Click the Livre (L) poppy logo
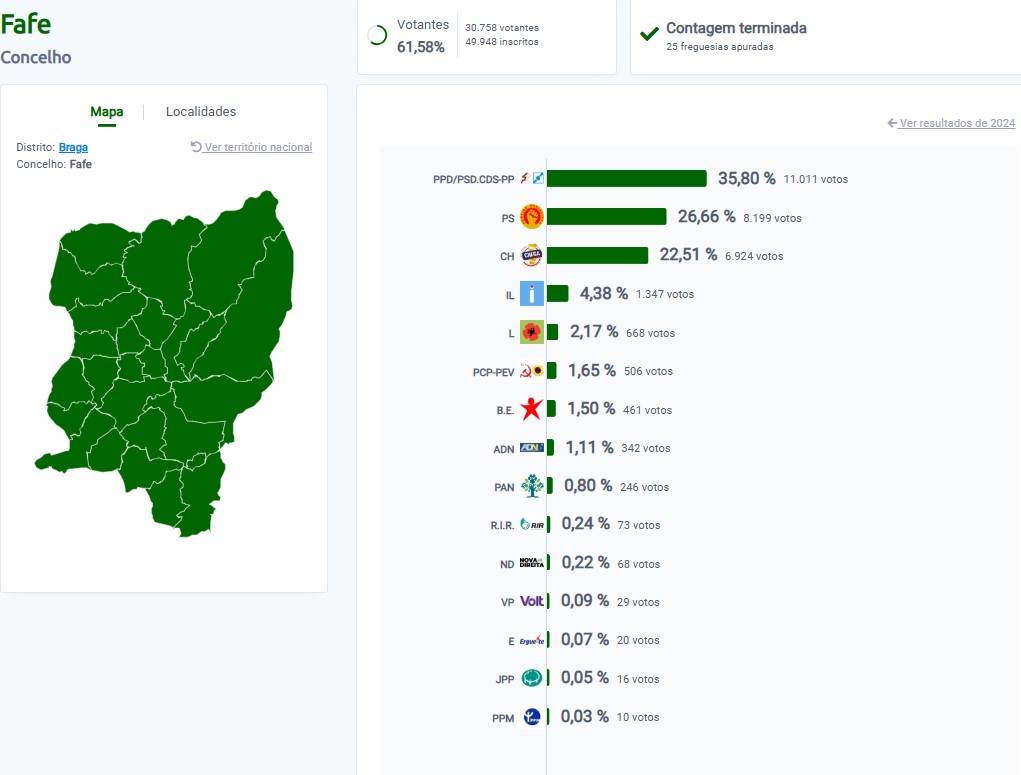Image resolution: width=1021 pixels, height=775 pixels. (x=532, y=332)
